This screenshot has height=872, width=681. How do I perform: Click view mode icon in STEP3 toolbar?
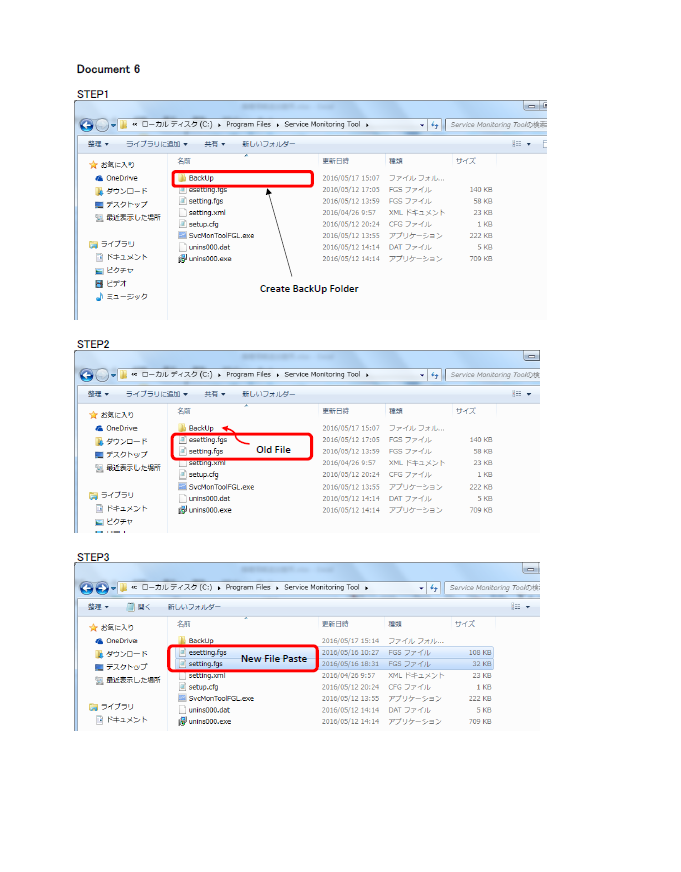[516, 607]
